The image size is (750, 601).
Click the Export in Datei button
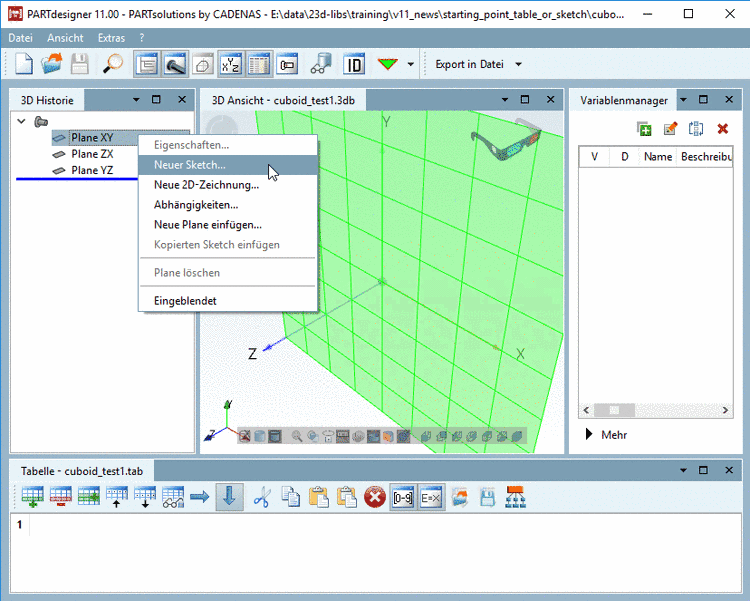(x=469, y=64)
